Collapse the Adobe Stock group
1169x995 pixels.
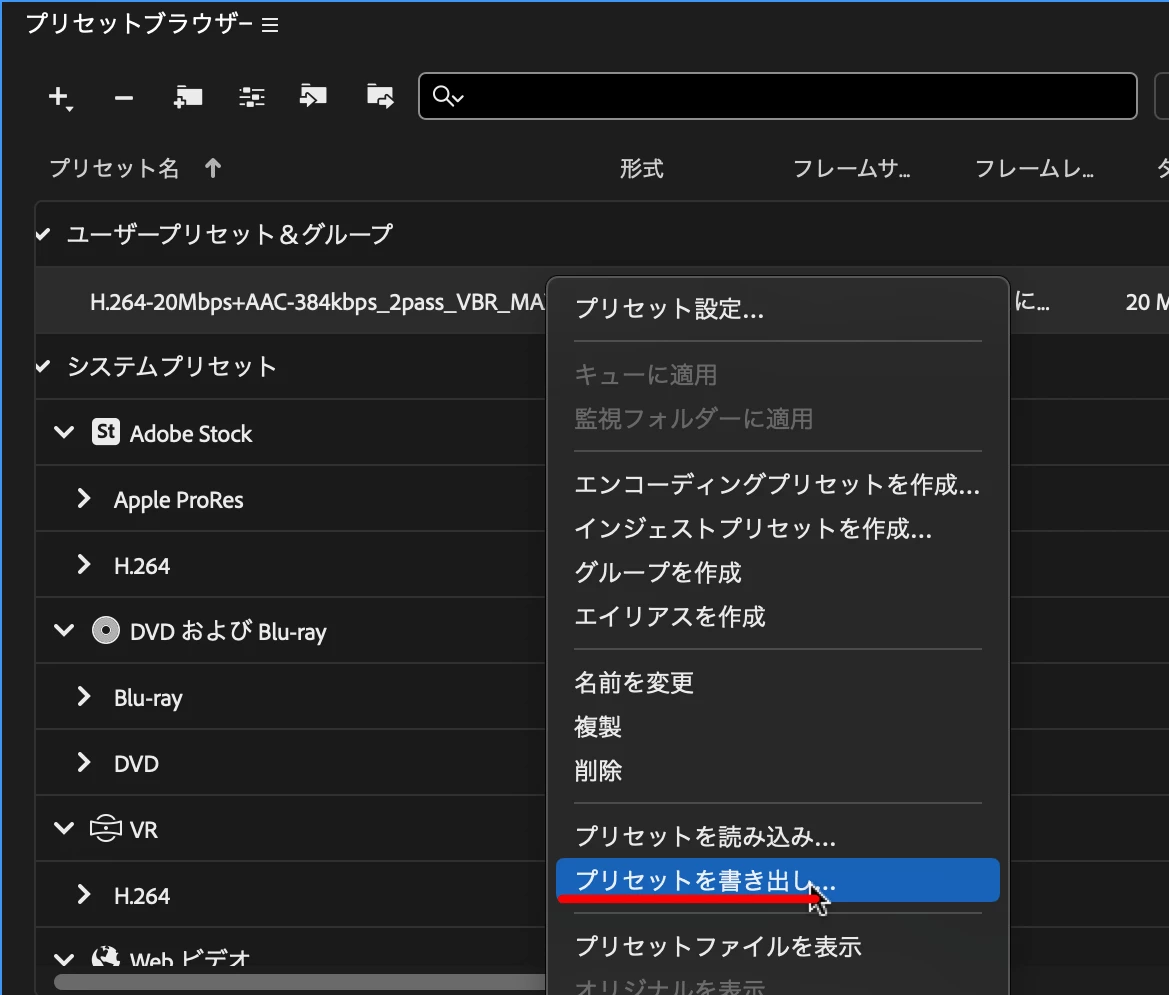(x=65, y=432)
